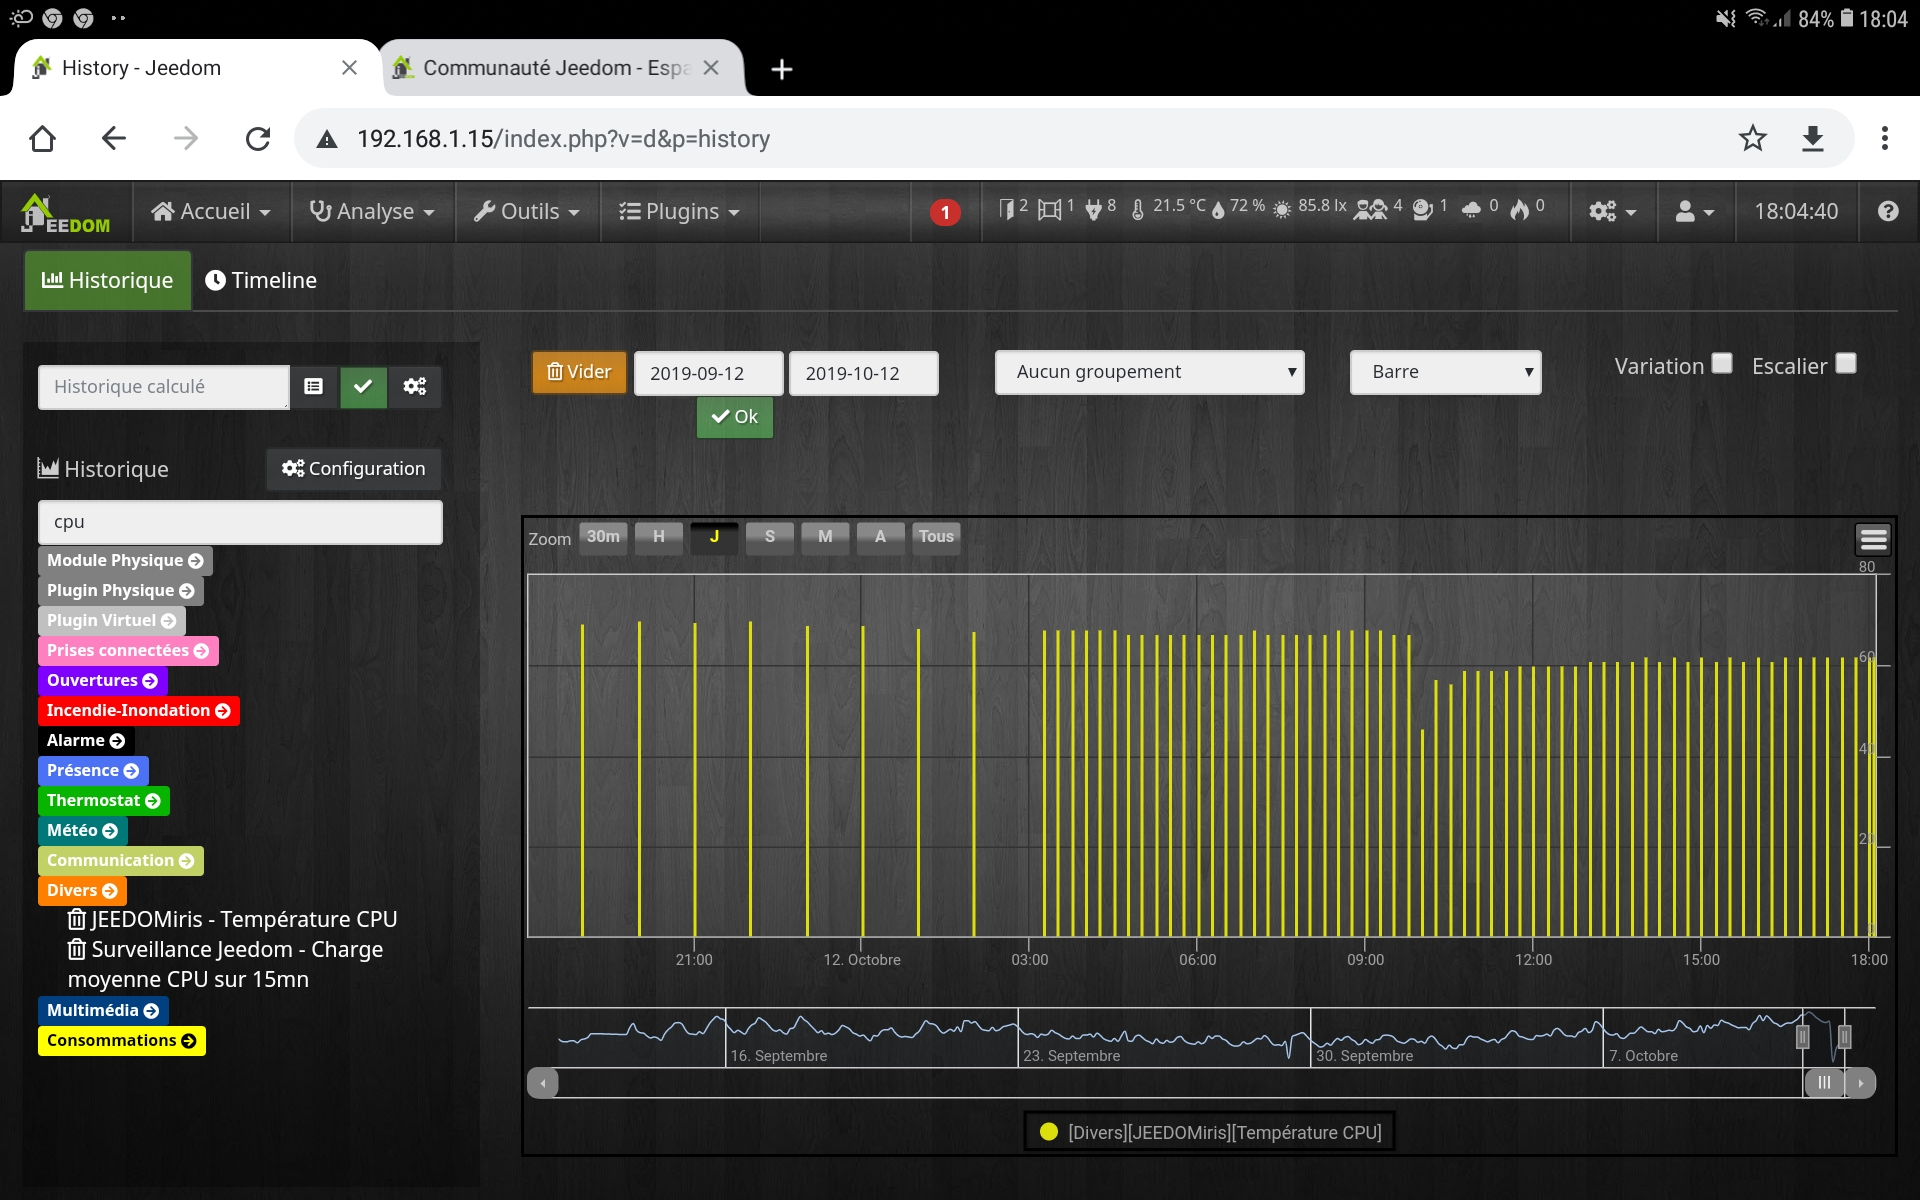
Task: Click the Vider button
Action: (x=579, y=372)
